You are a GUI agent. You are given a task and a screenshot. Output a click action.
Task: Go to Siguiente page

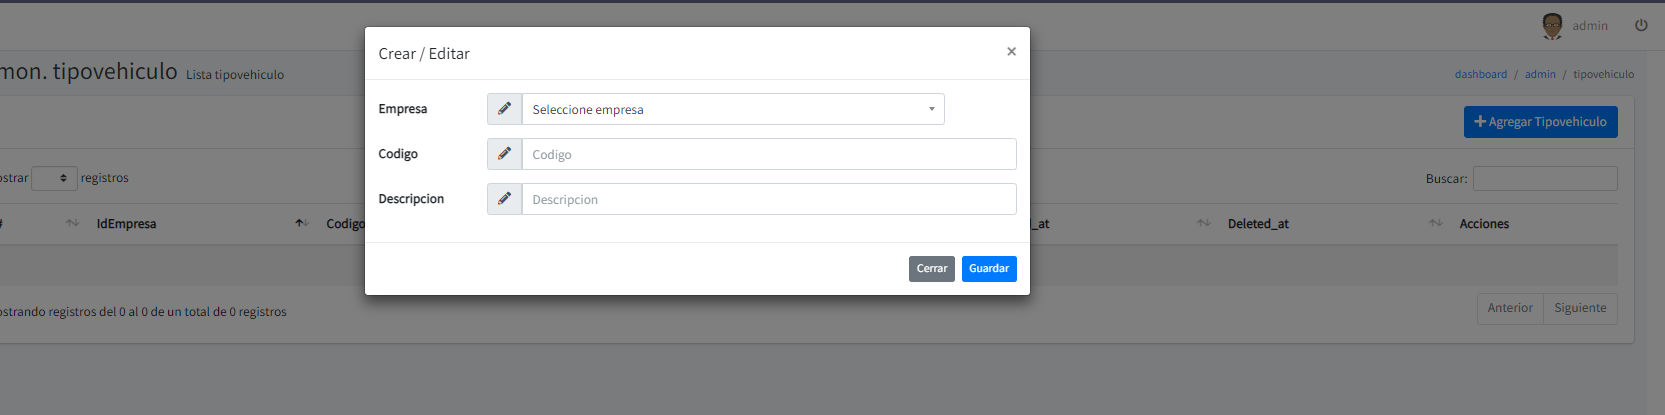(x=1580, y=308)
